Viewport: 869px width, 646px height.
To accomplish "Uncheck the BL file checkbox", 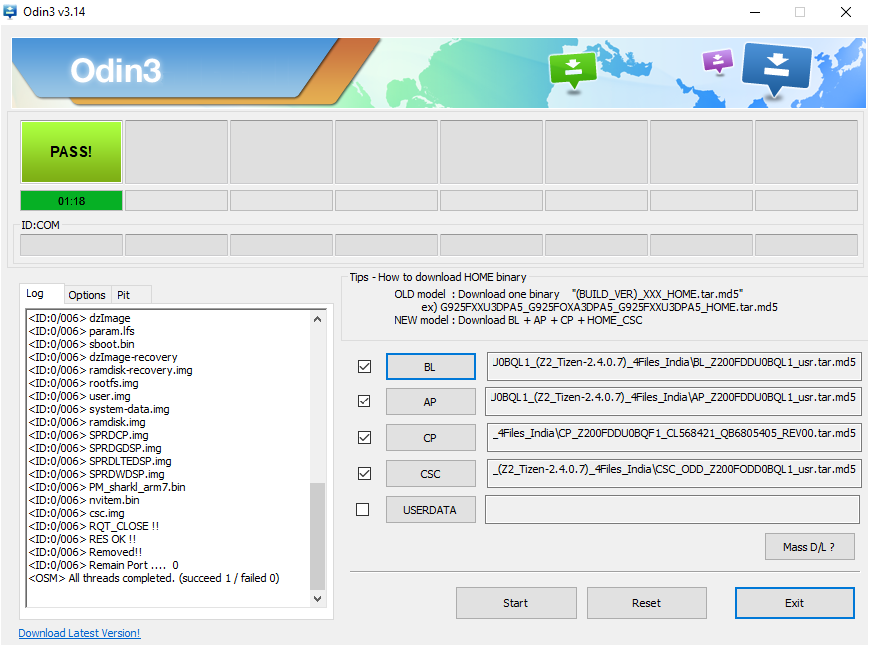I will click(364, 366).
